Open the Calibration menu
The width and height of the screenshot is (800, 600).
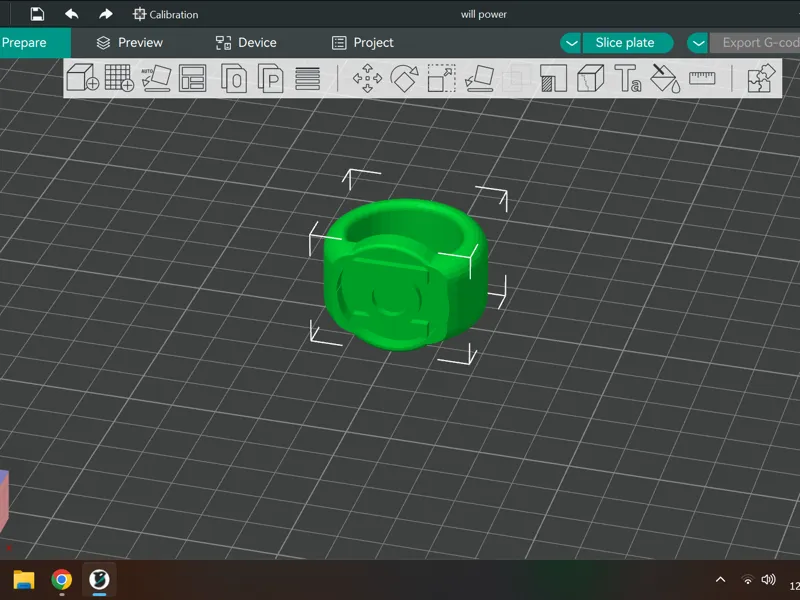tap(165, 14)
